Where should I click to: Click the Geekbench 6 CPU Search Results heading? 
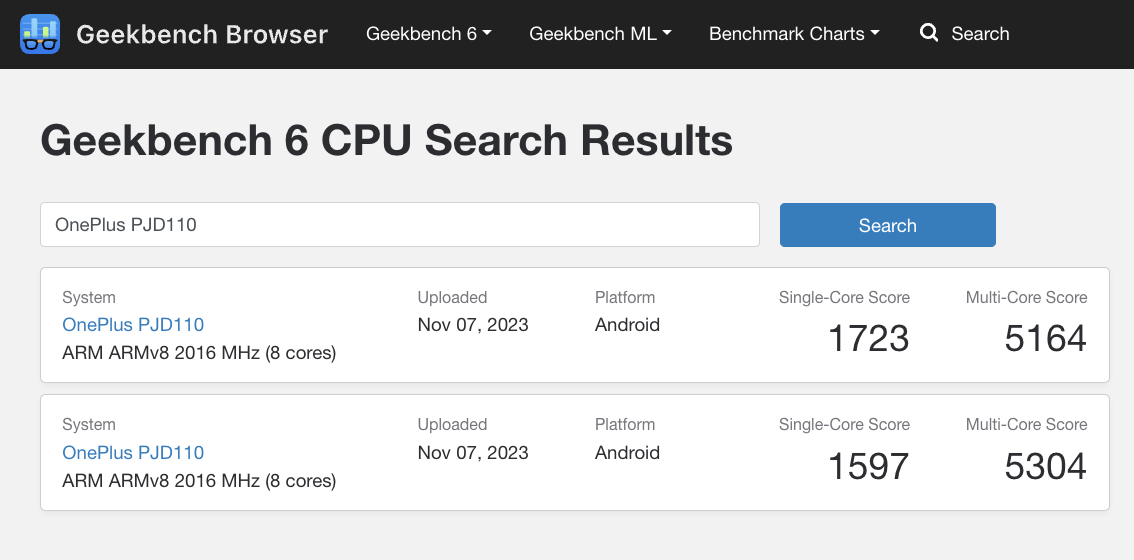[x=386, y=140]
